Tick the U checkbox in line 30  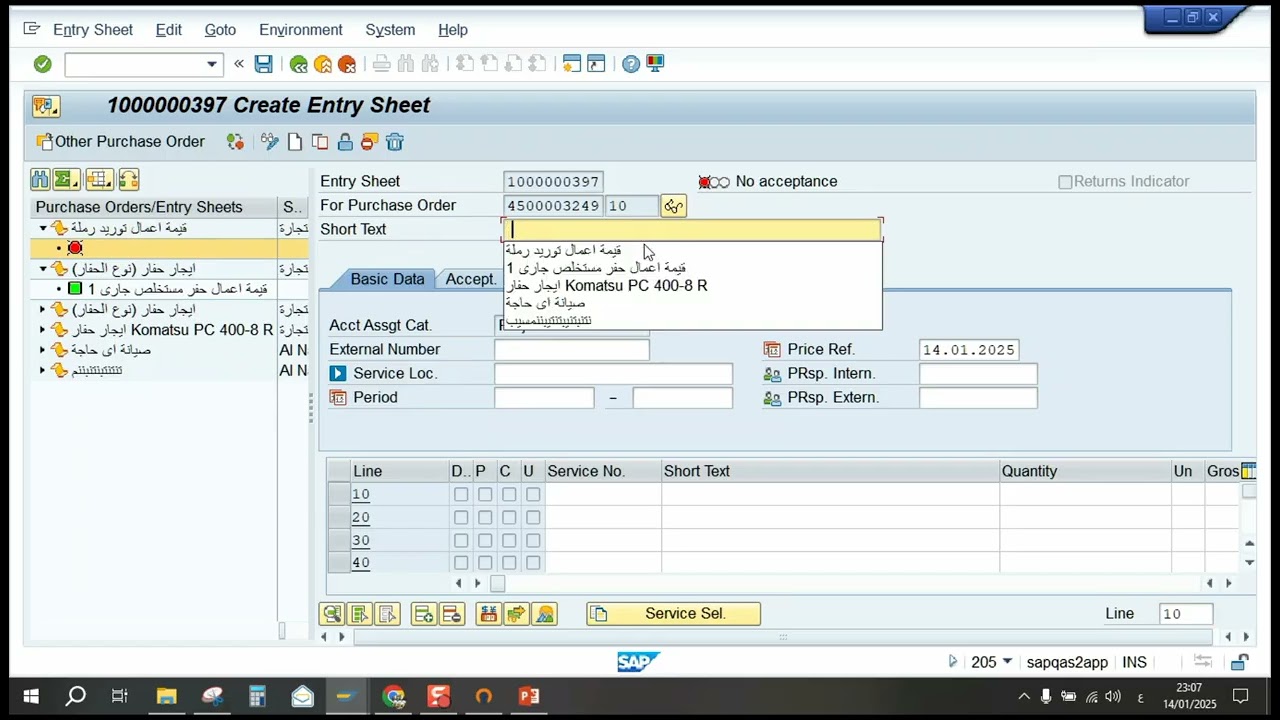coord(533,541)
